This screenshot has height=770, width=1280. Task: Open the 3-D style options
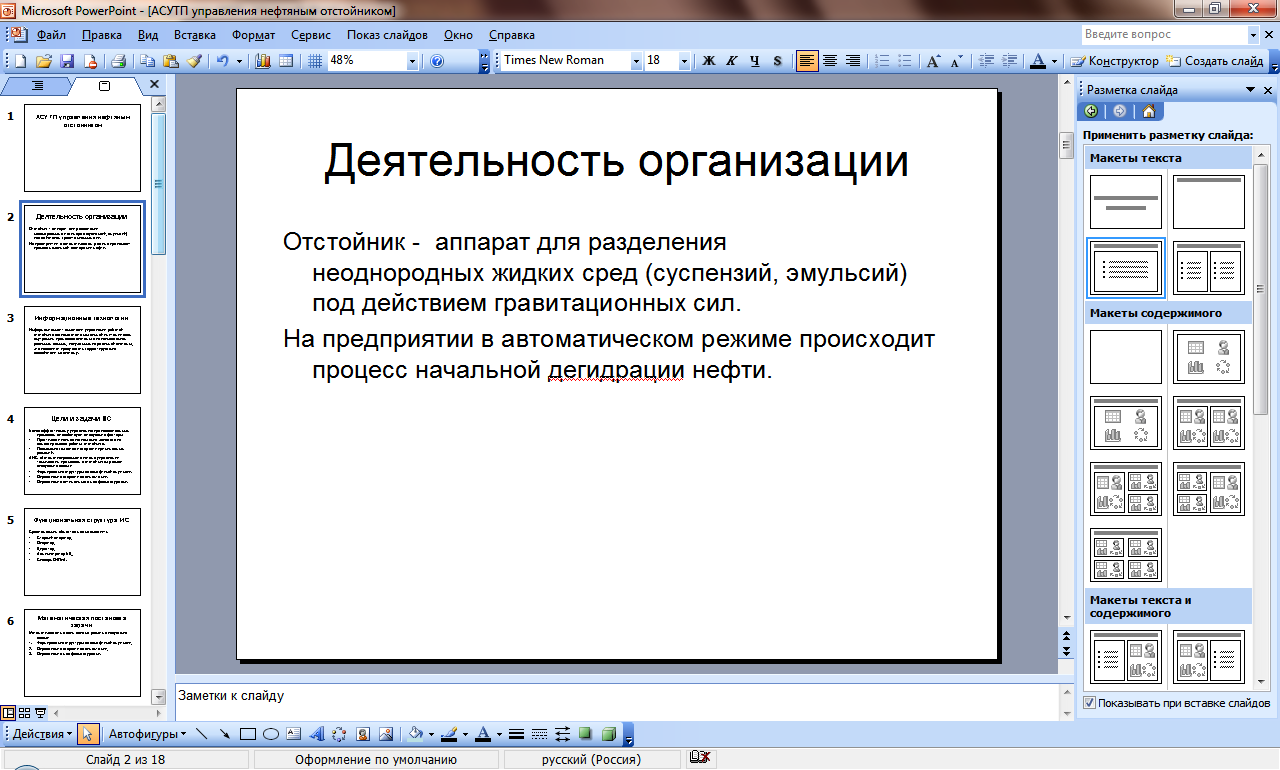(608, 734)
